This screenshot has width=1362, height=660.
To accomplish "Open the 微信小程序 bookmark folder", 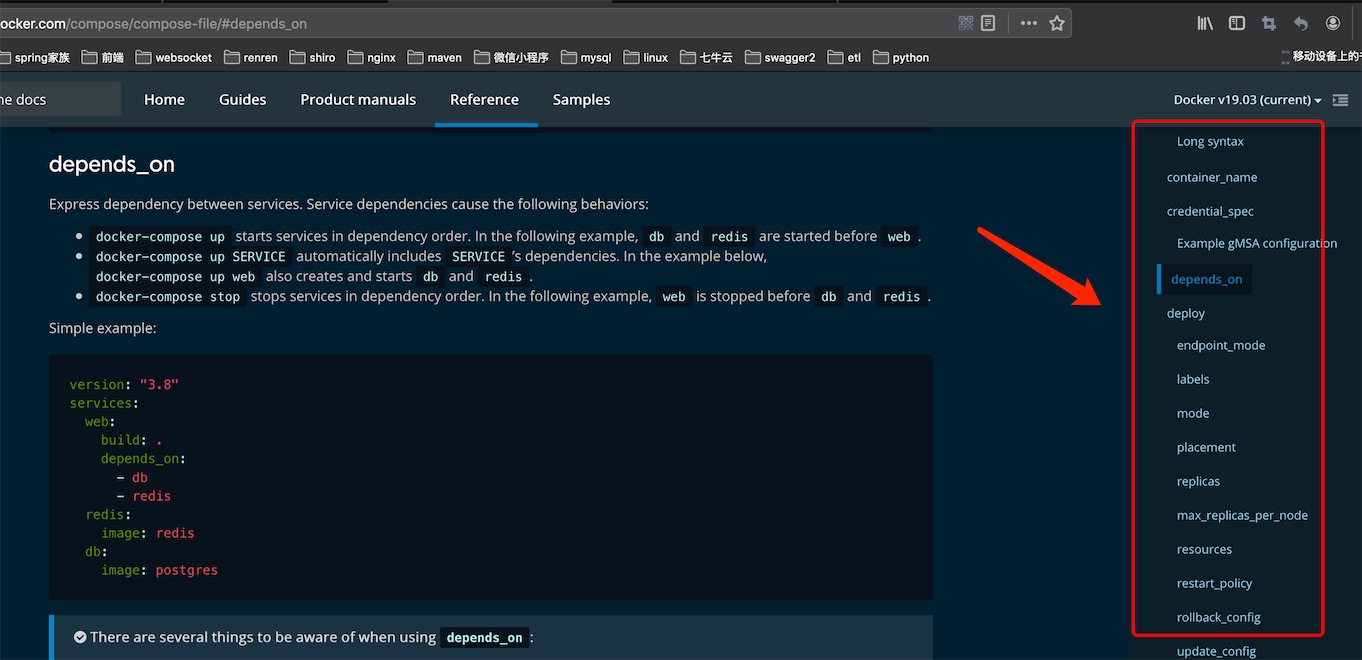I will (512, 58).
